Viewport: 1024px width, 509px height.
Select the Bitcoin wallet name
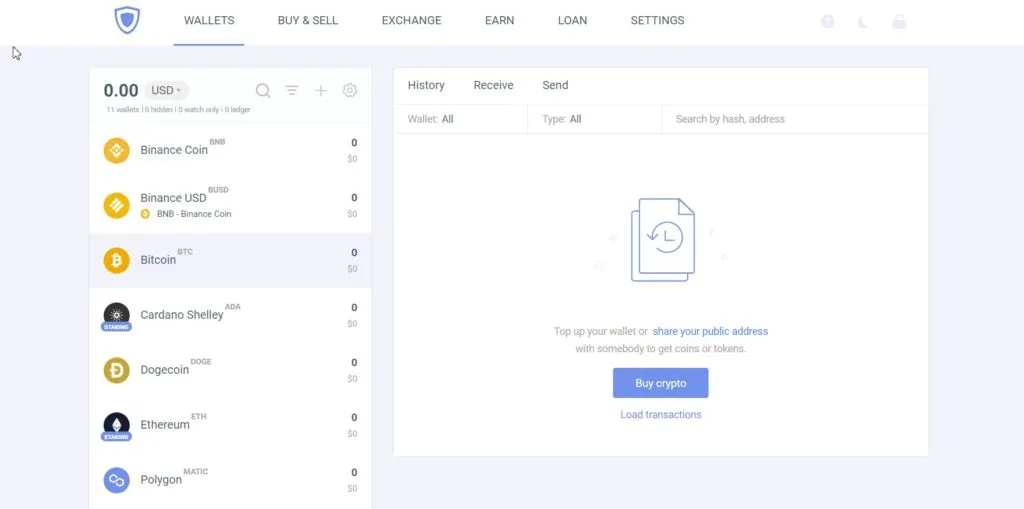pyautogui.click(x=158, y=260)
